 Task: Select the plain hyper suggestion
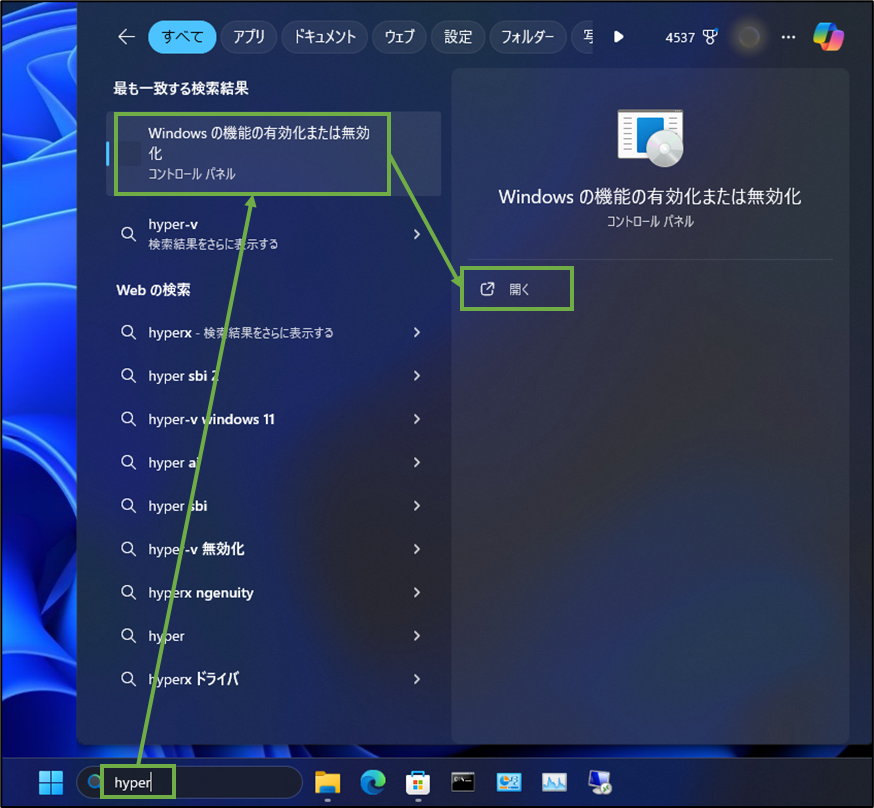(273, 636)
